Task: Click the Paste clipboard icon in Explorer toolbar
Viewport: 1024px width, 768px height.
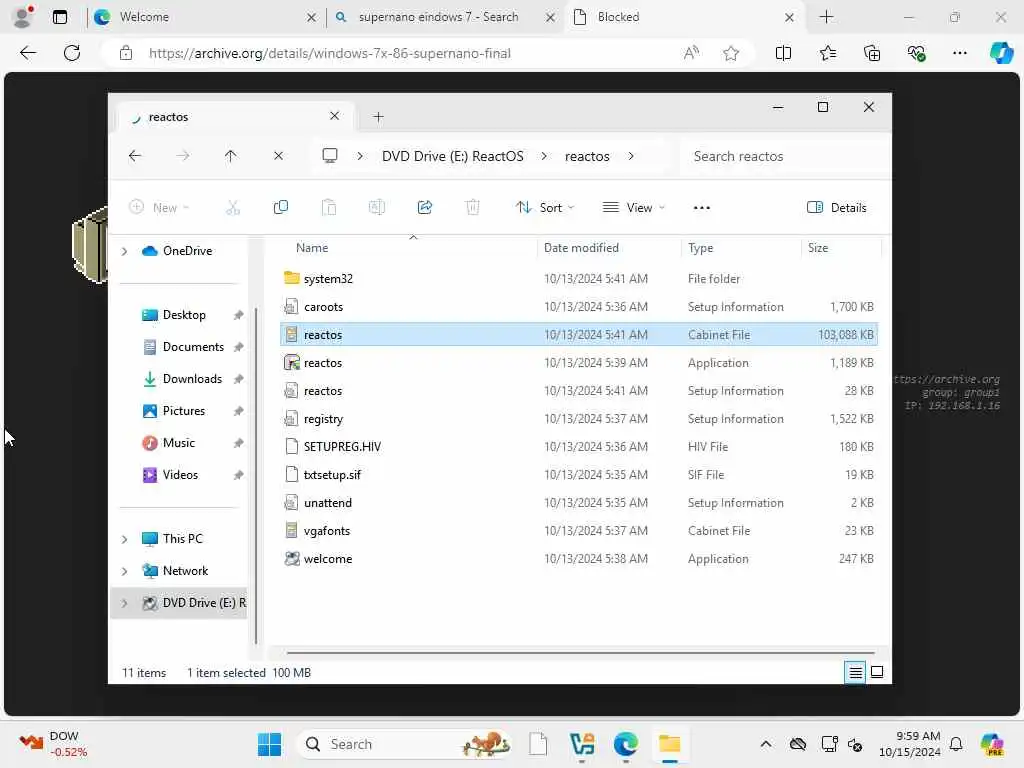Action: pyautogui.click(x=328, y=208)
